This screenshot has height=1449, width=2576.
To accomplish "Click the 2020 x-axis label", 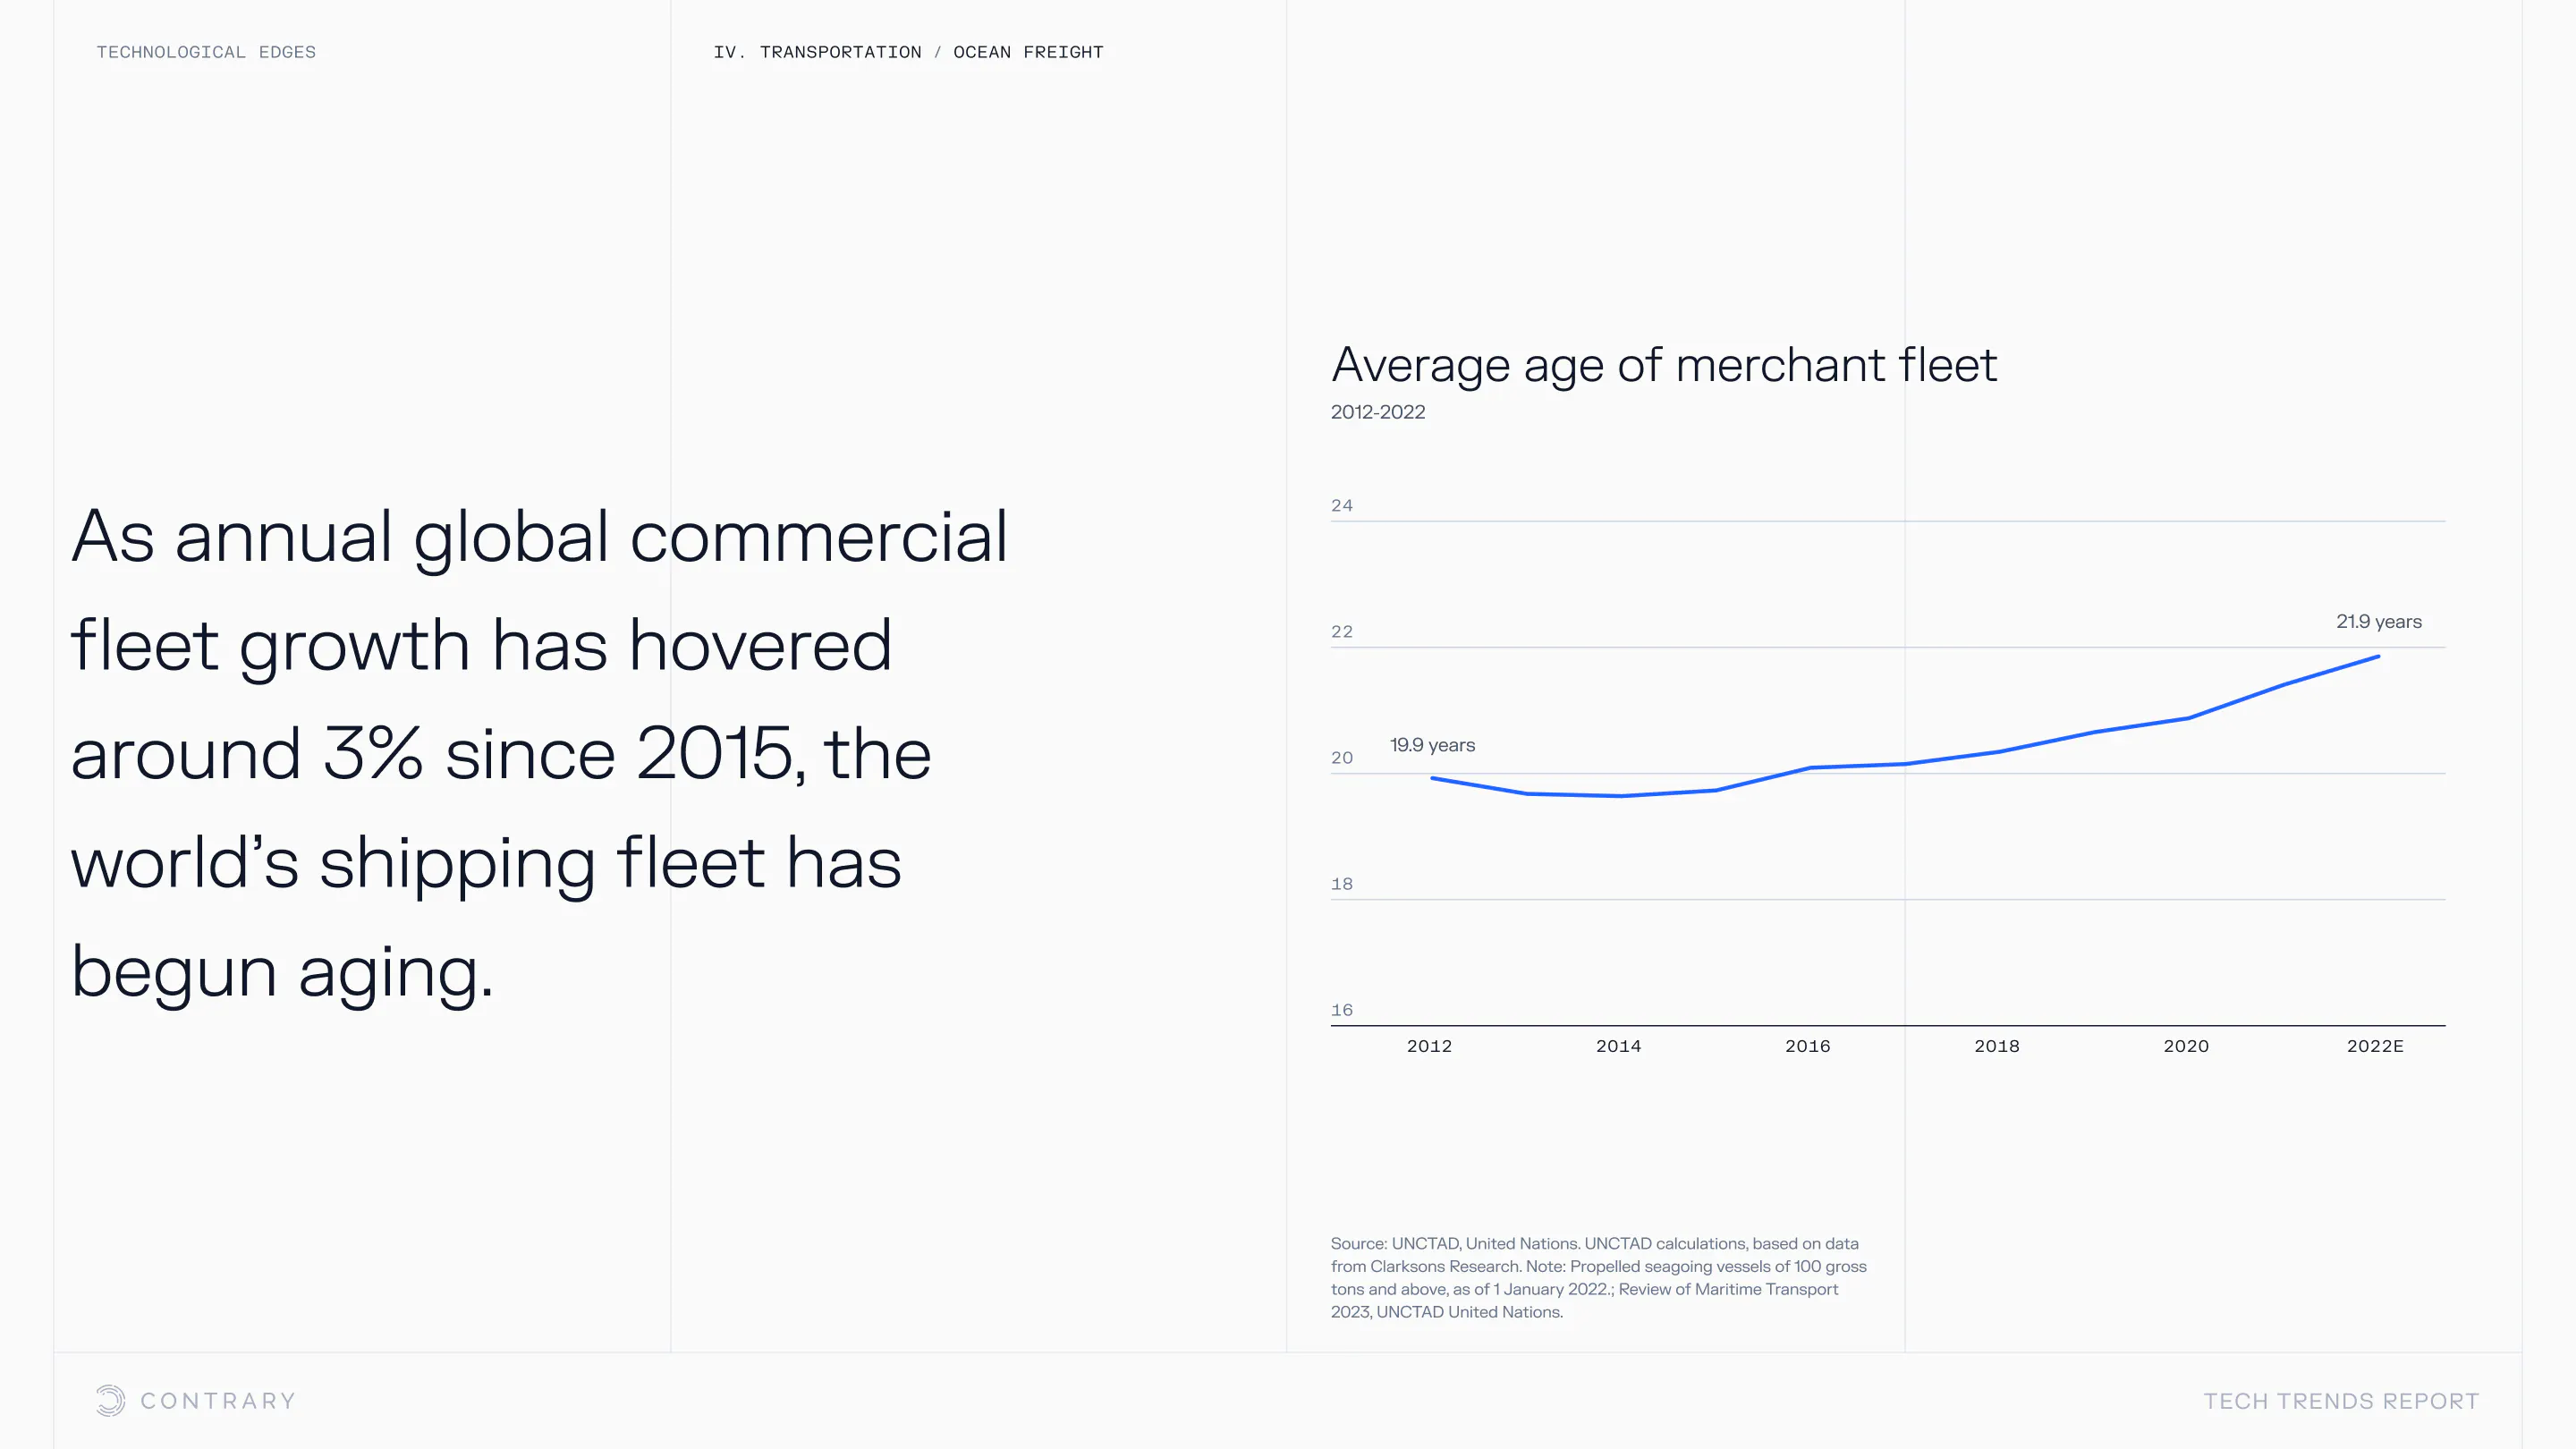I will point(2185,1046).
